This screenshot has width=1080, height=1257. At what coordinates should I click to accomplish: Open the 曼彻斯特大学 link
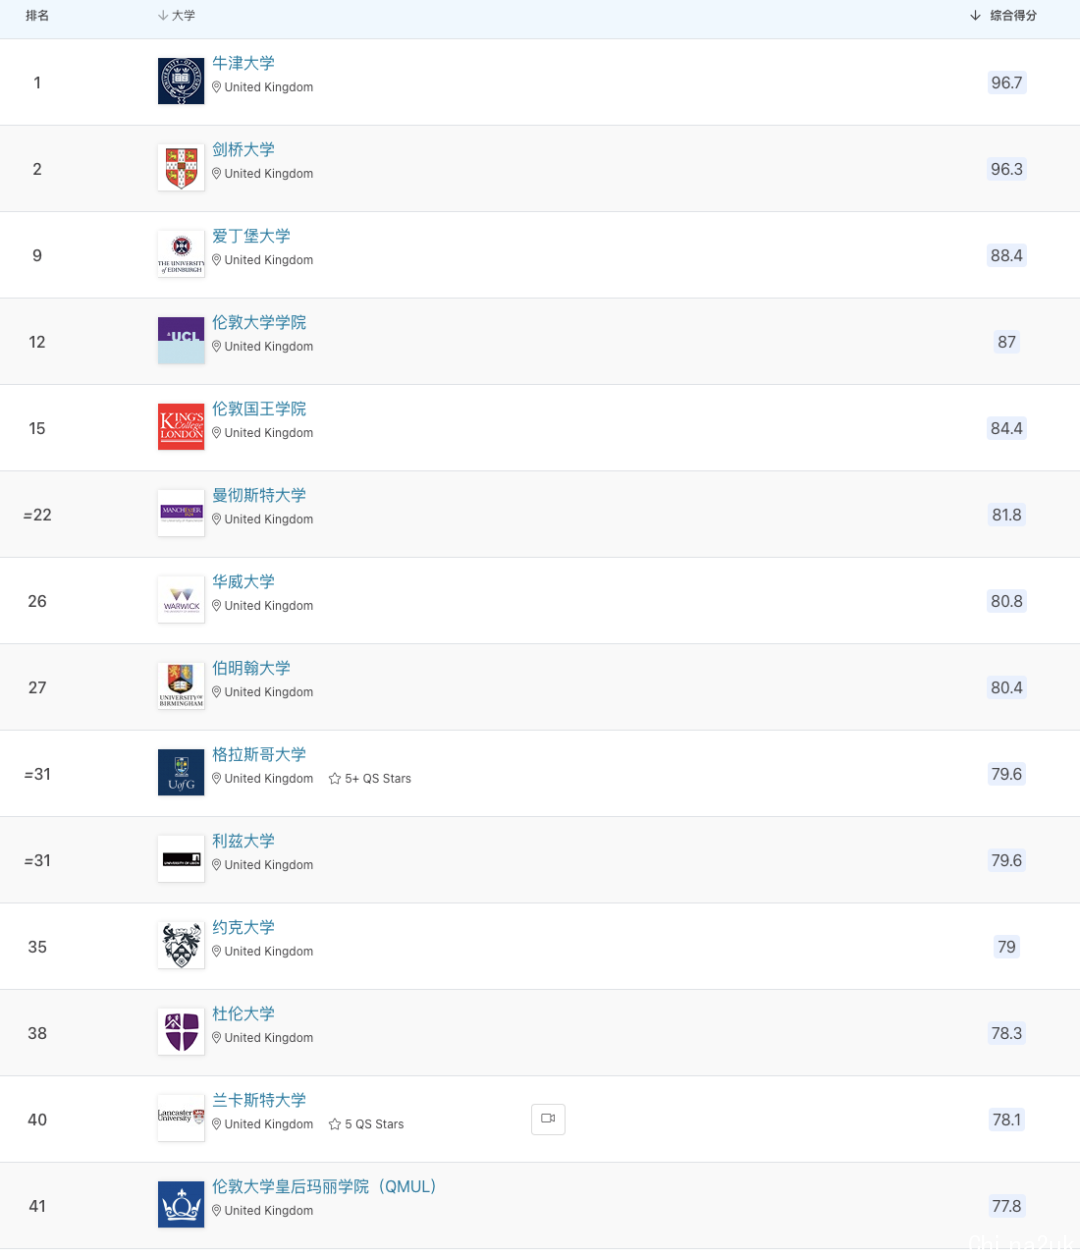pos(259,495)
